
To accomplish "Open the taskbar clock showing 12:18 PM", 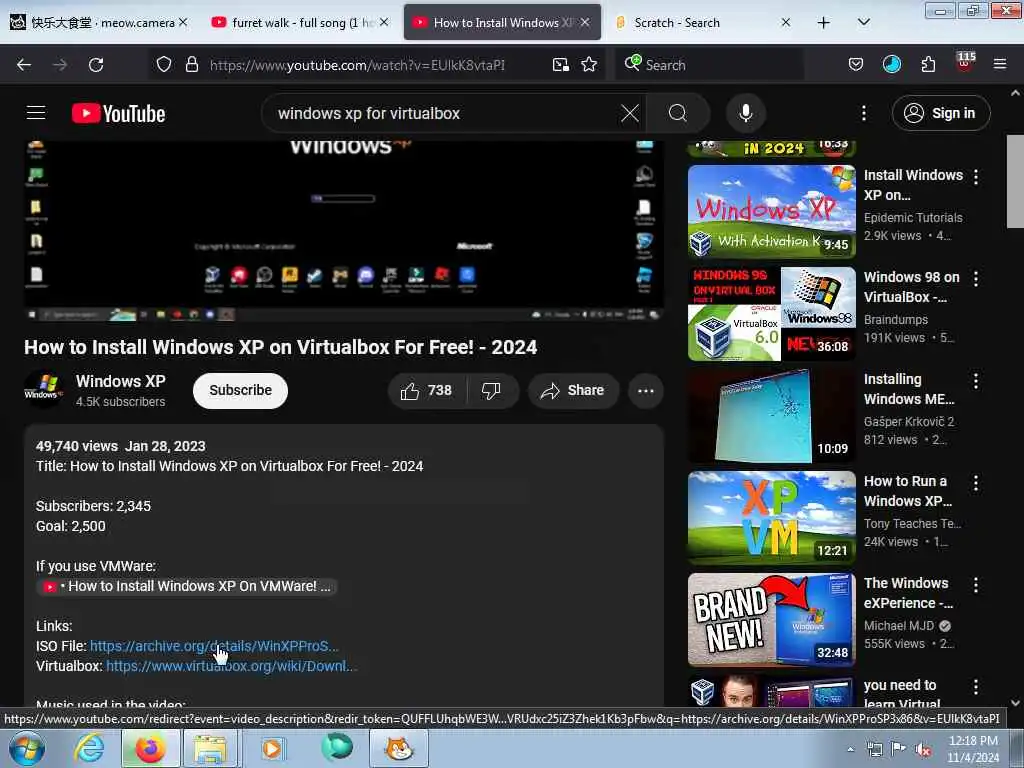I will click(x=974, y=749).
